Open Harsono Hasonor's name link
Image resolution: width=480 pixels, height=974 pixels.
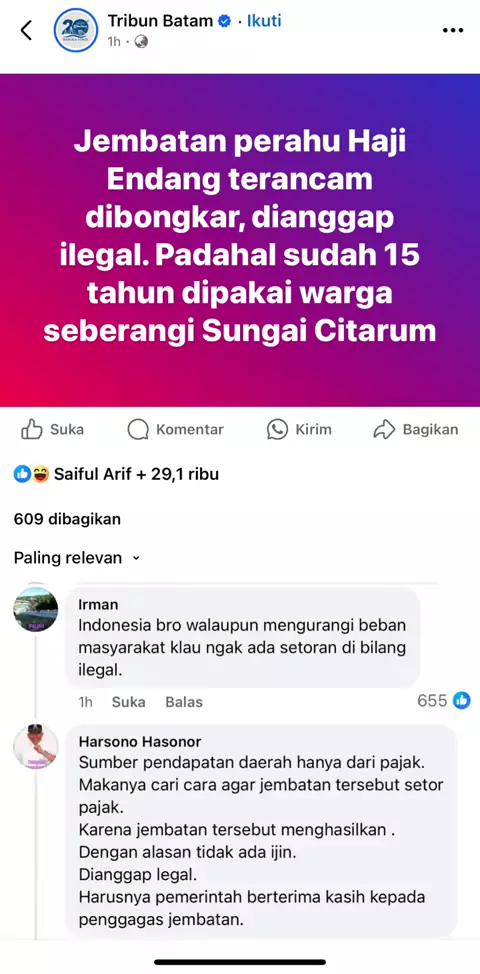tap(140, 742)
